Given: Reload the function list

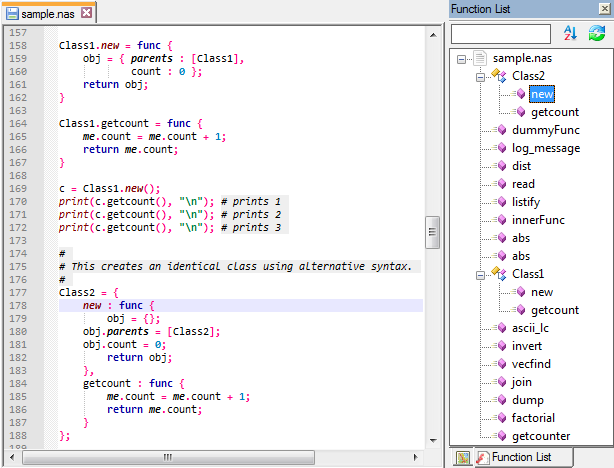Looking at the screenshot, I should (597, 33).
